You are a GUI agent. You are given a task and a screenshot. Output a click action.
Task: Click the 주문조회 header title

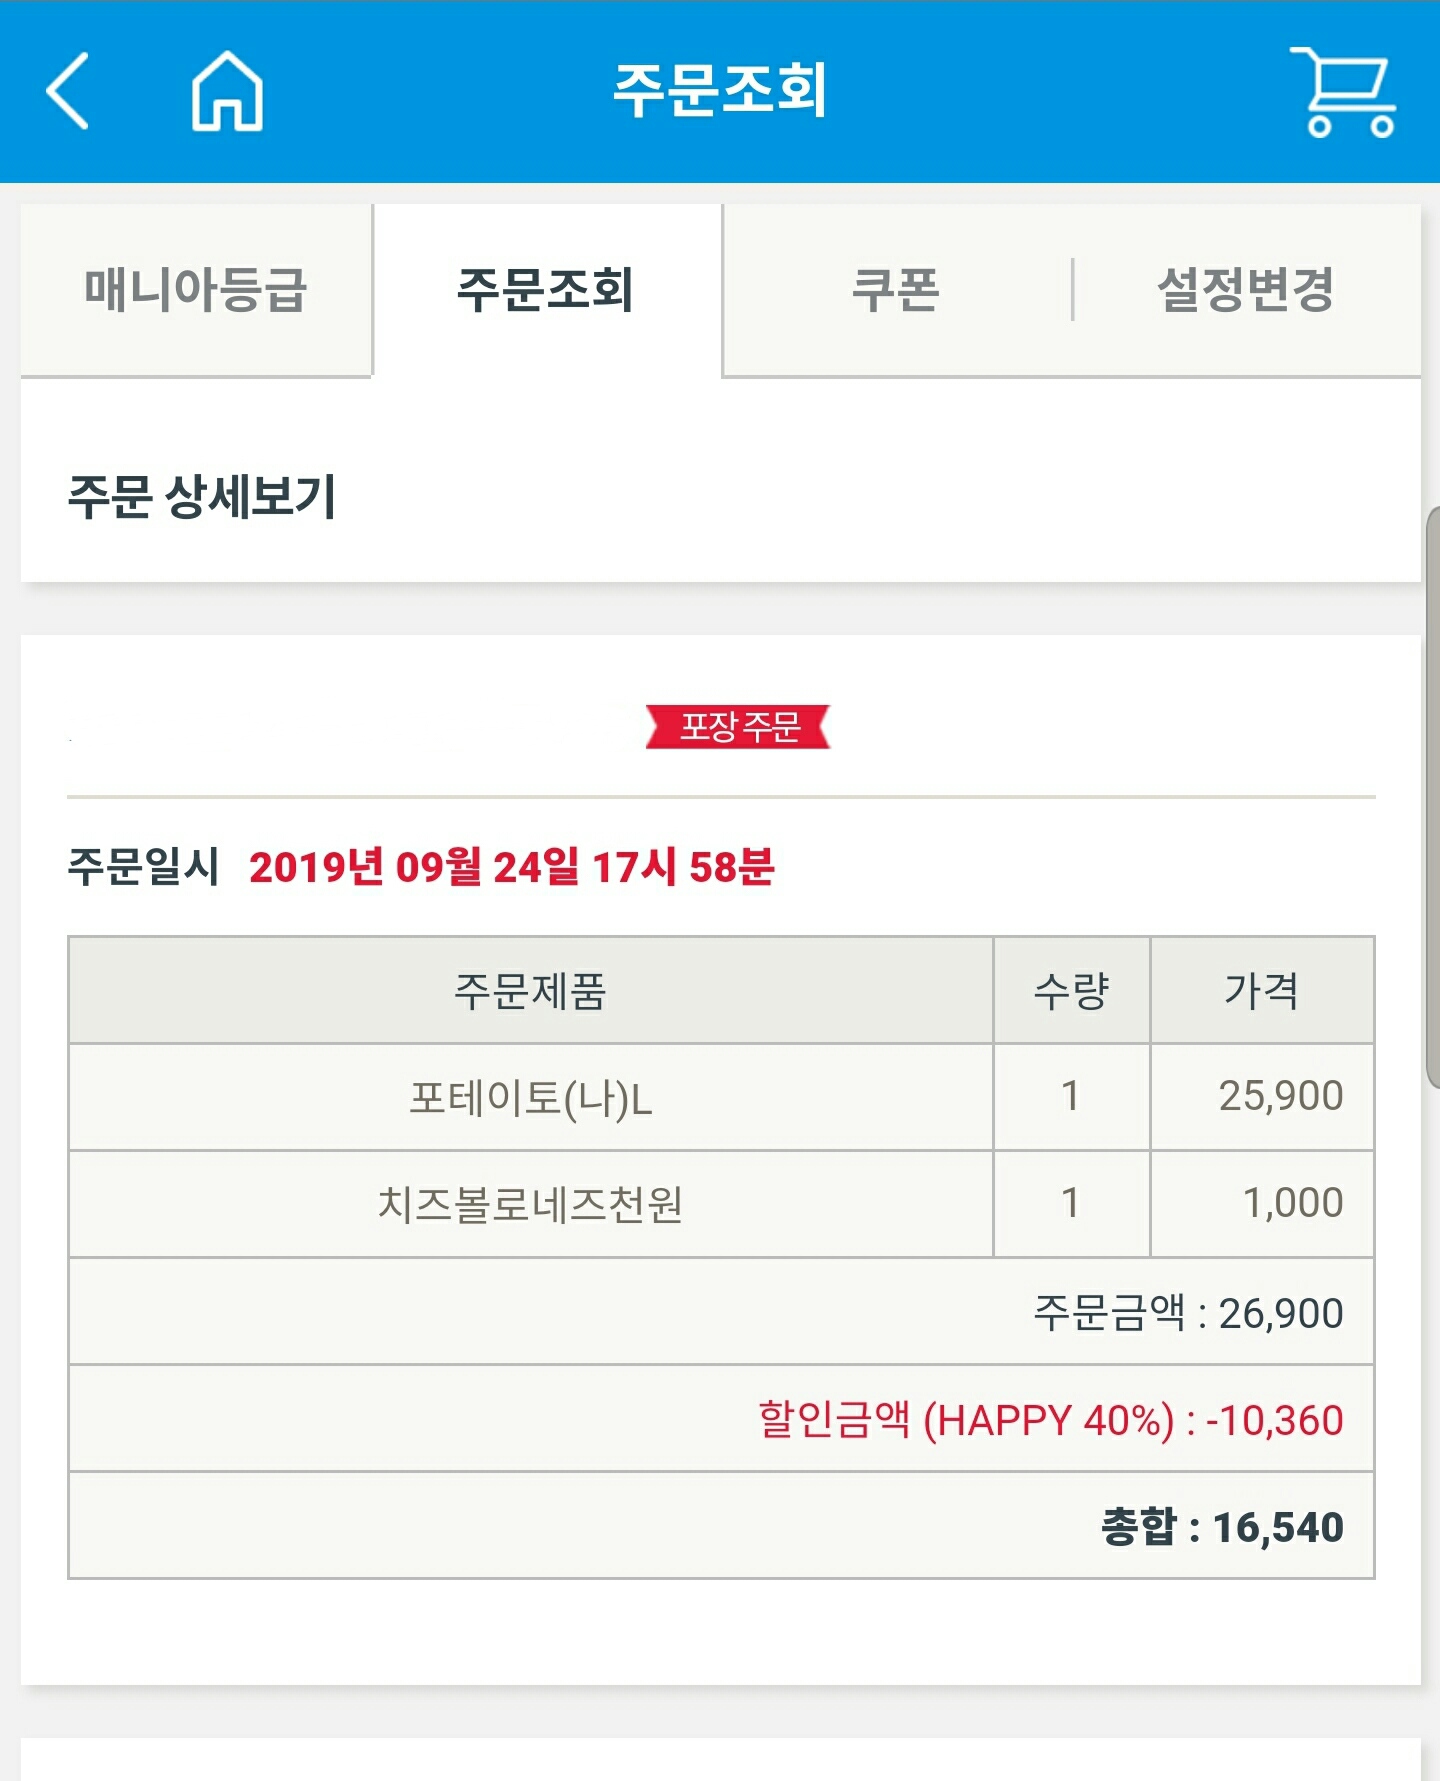click(720, 90)
